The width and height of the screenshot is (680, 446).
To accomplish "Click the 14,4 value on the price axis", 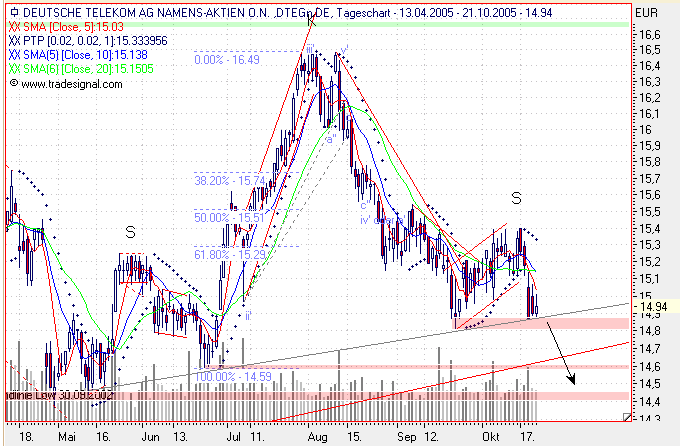I will click(650, 401).
